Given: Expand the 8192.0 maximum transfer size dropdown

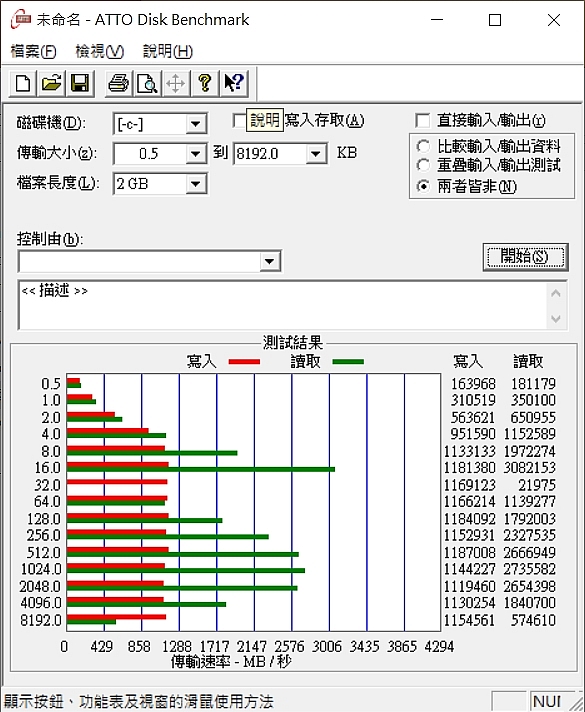Looking at the screenshot, I should pos(315,154).
